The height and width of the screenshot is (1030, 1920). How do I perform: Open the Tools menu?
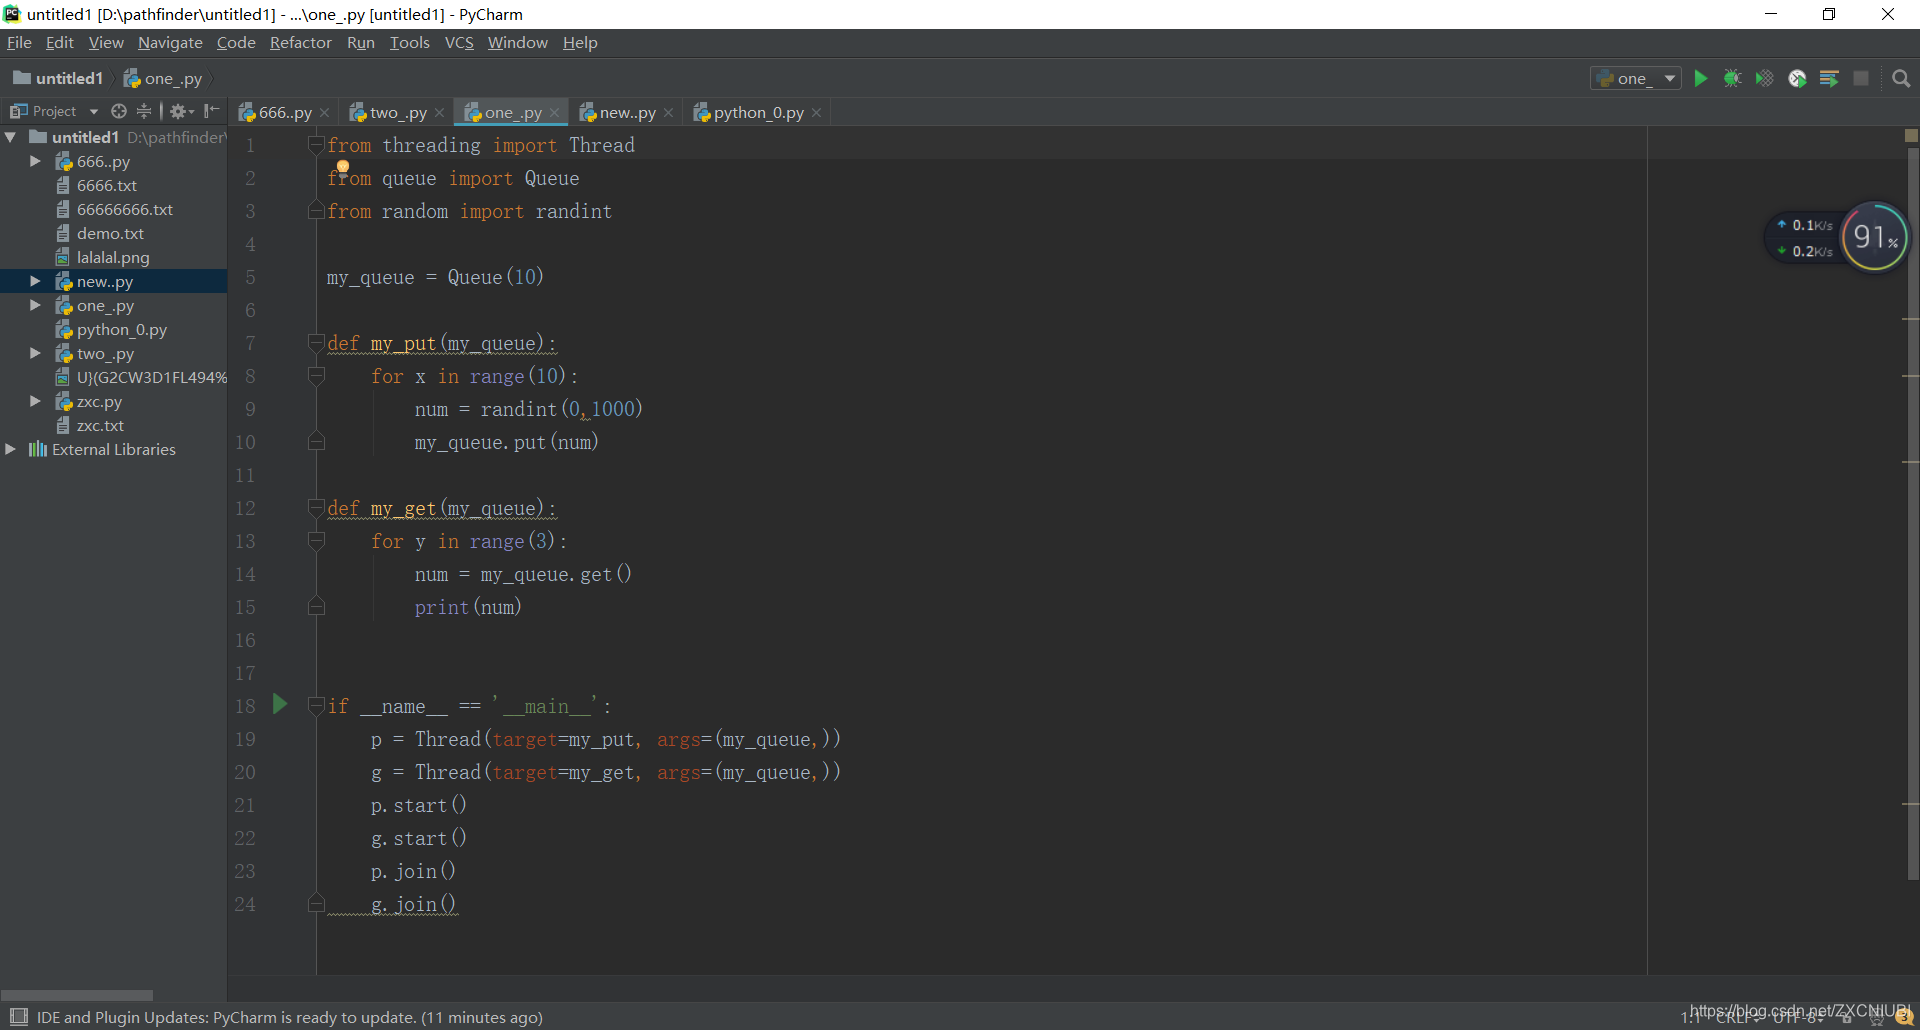pos(409,42)
